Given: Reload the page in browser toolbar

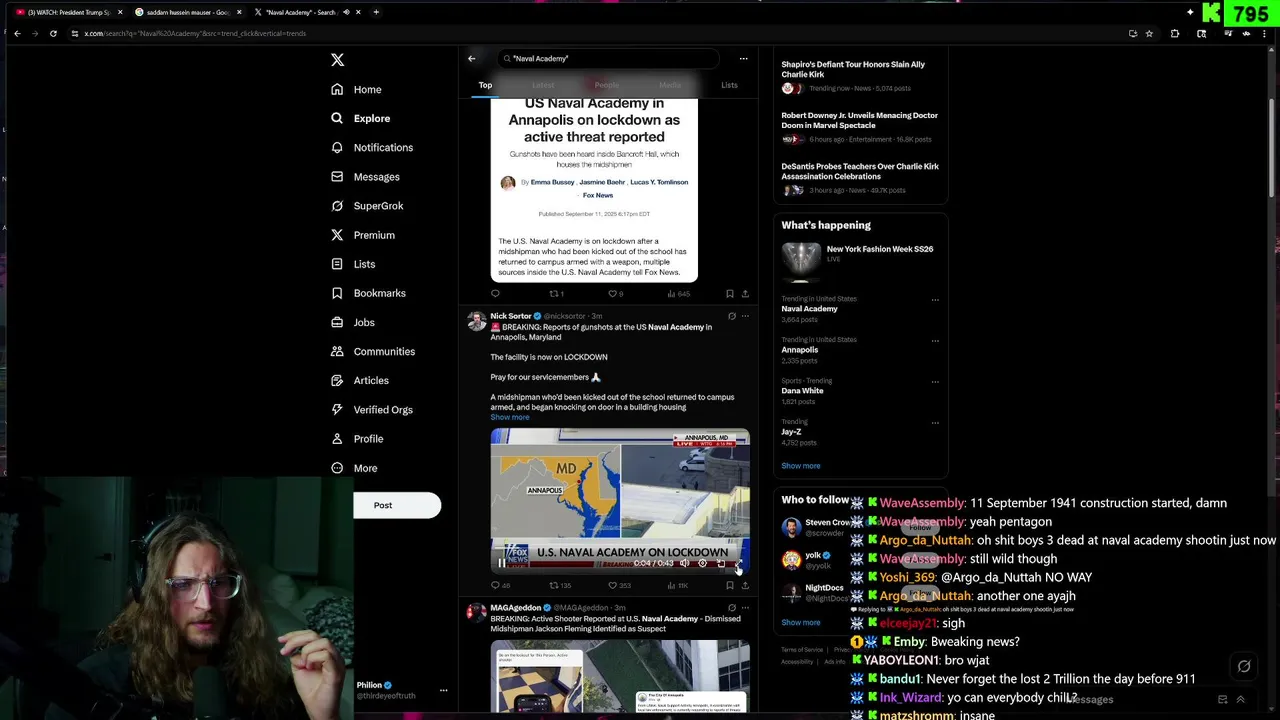Looking at the screenshot, I should point(53,33).
